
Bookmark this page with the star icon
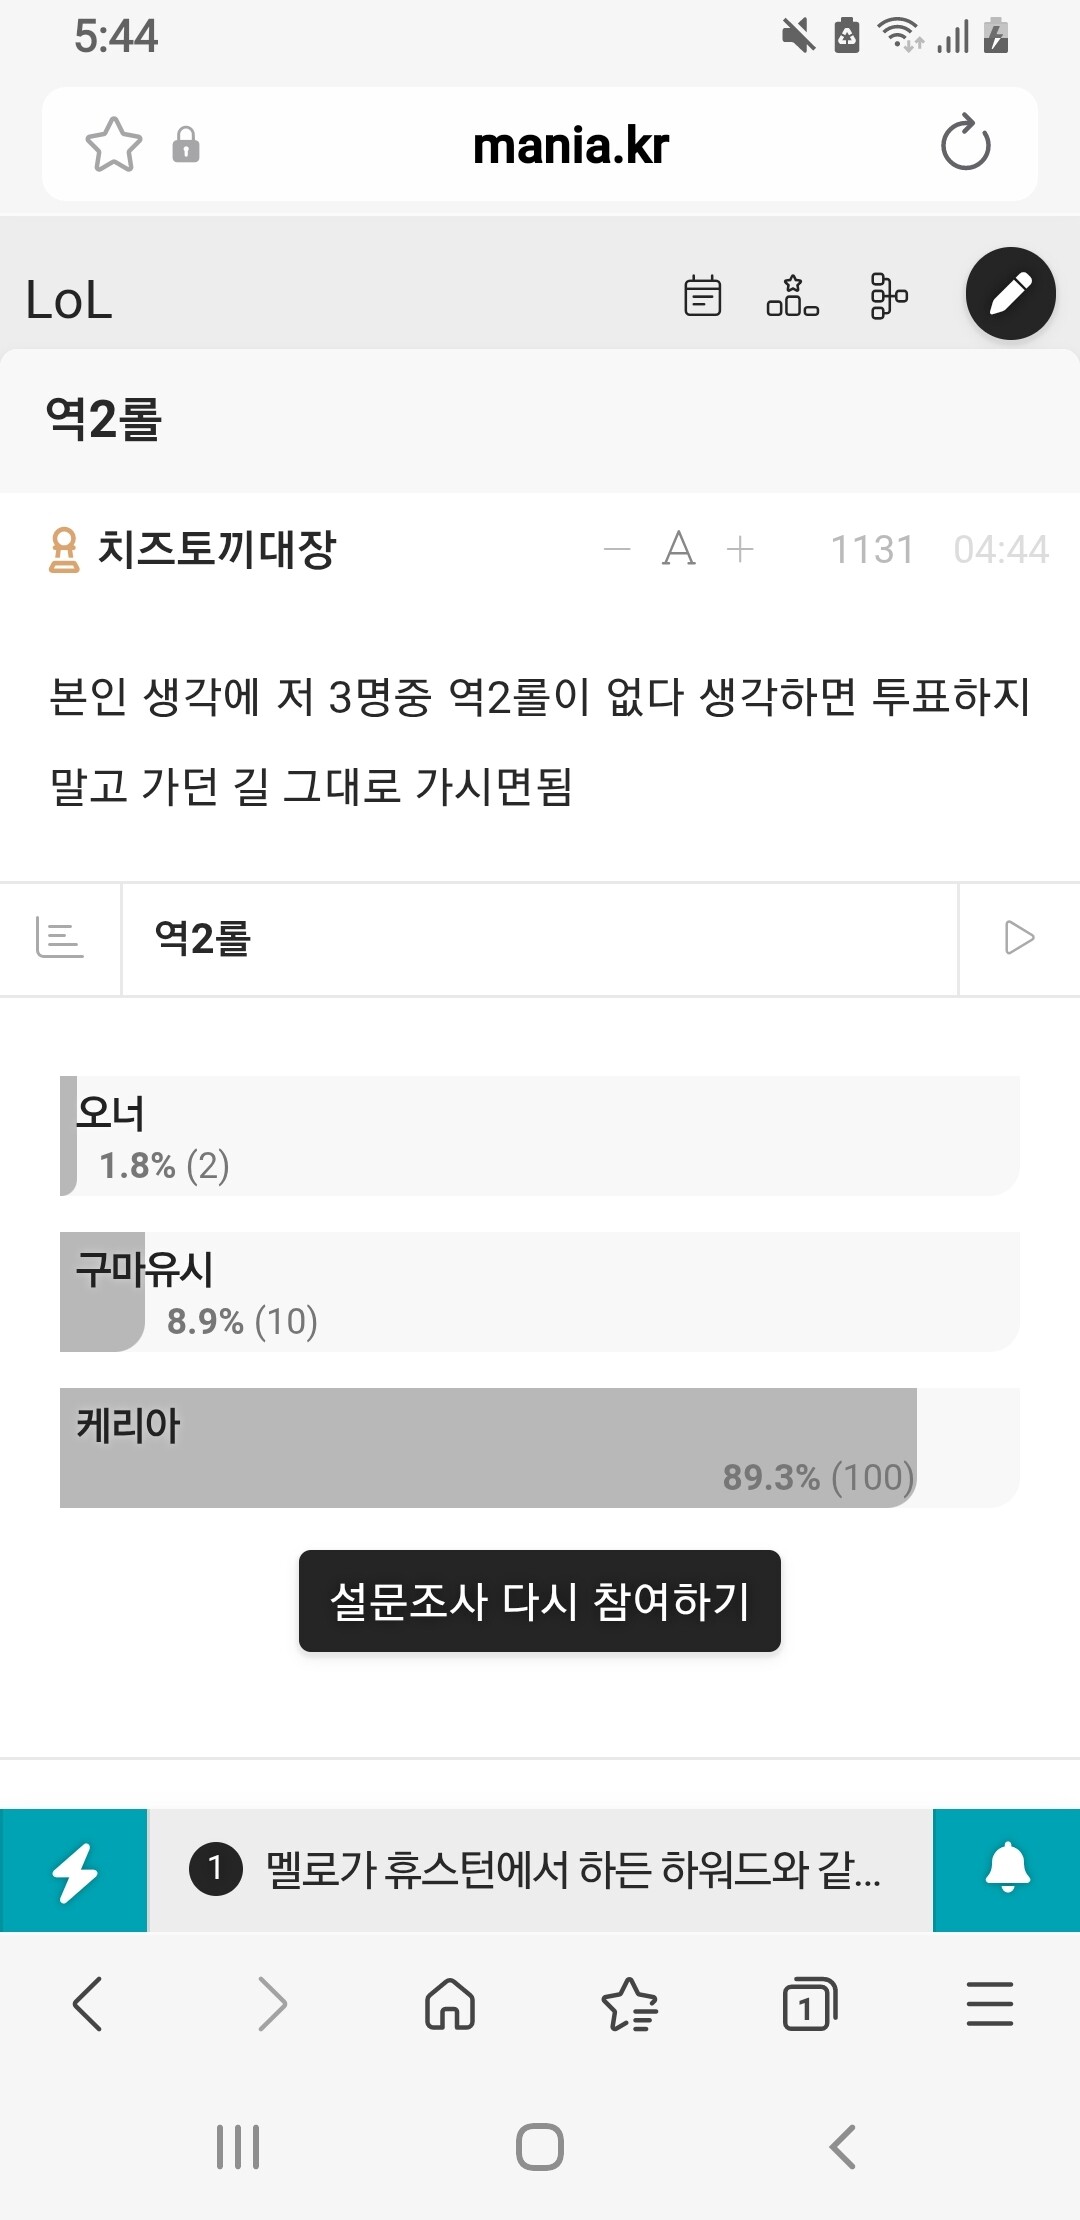113,145
